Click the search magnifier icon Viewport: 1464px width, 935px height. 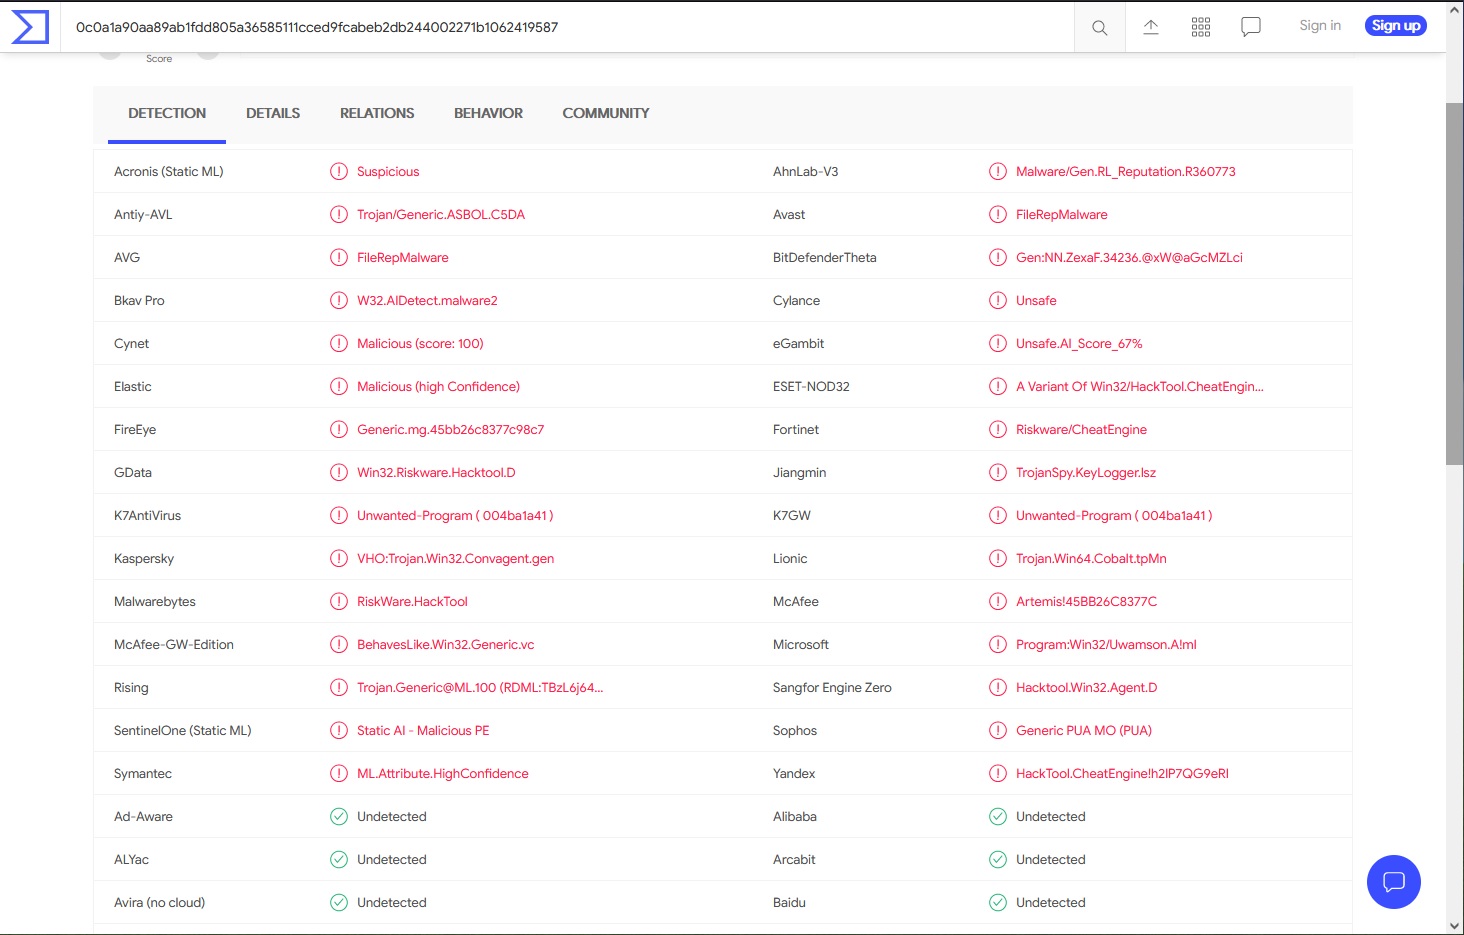[1099, 27]
